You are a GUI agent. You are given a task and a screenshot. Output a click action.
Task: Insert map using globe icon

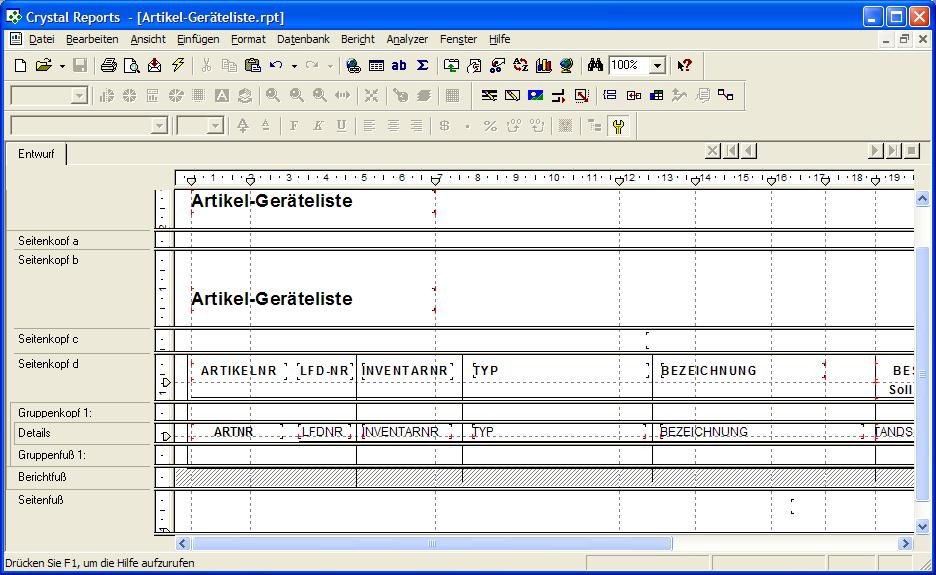point(566,65)
